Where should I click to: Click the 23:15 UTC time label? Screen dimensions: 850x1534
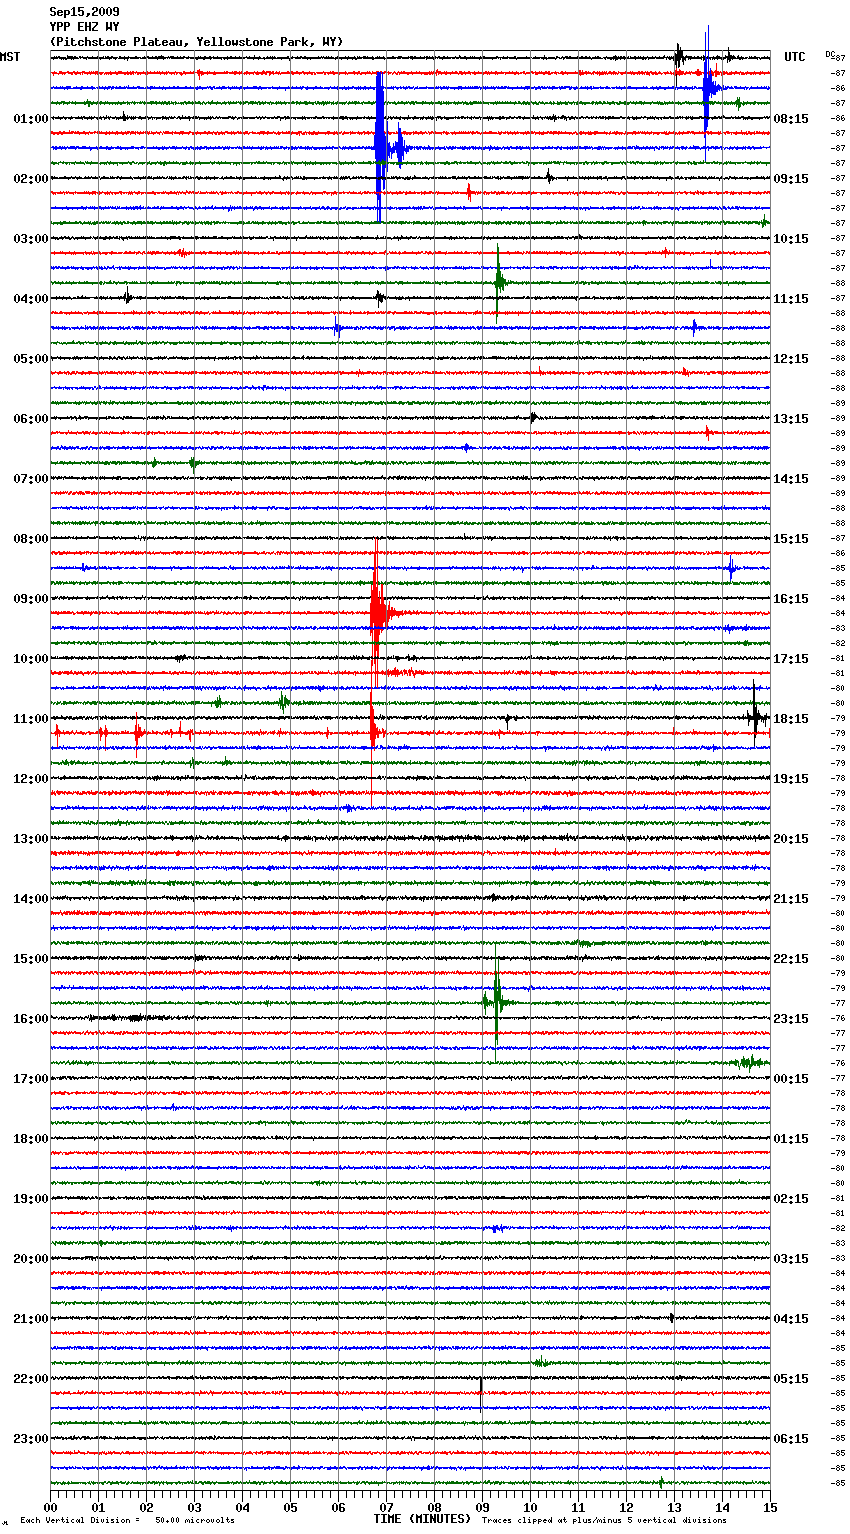pyautogui.click(x=791, y=1019)
